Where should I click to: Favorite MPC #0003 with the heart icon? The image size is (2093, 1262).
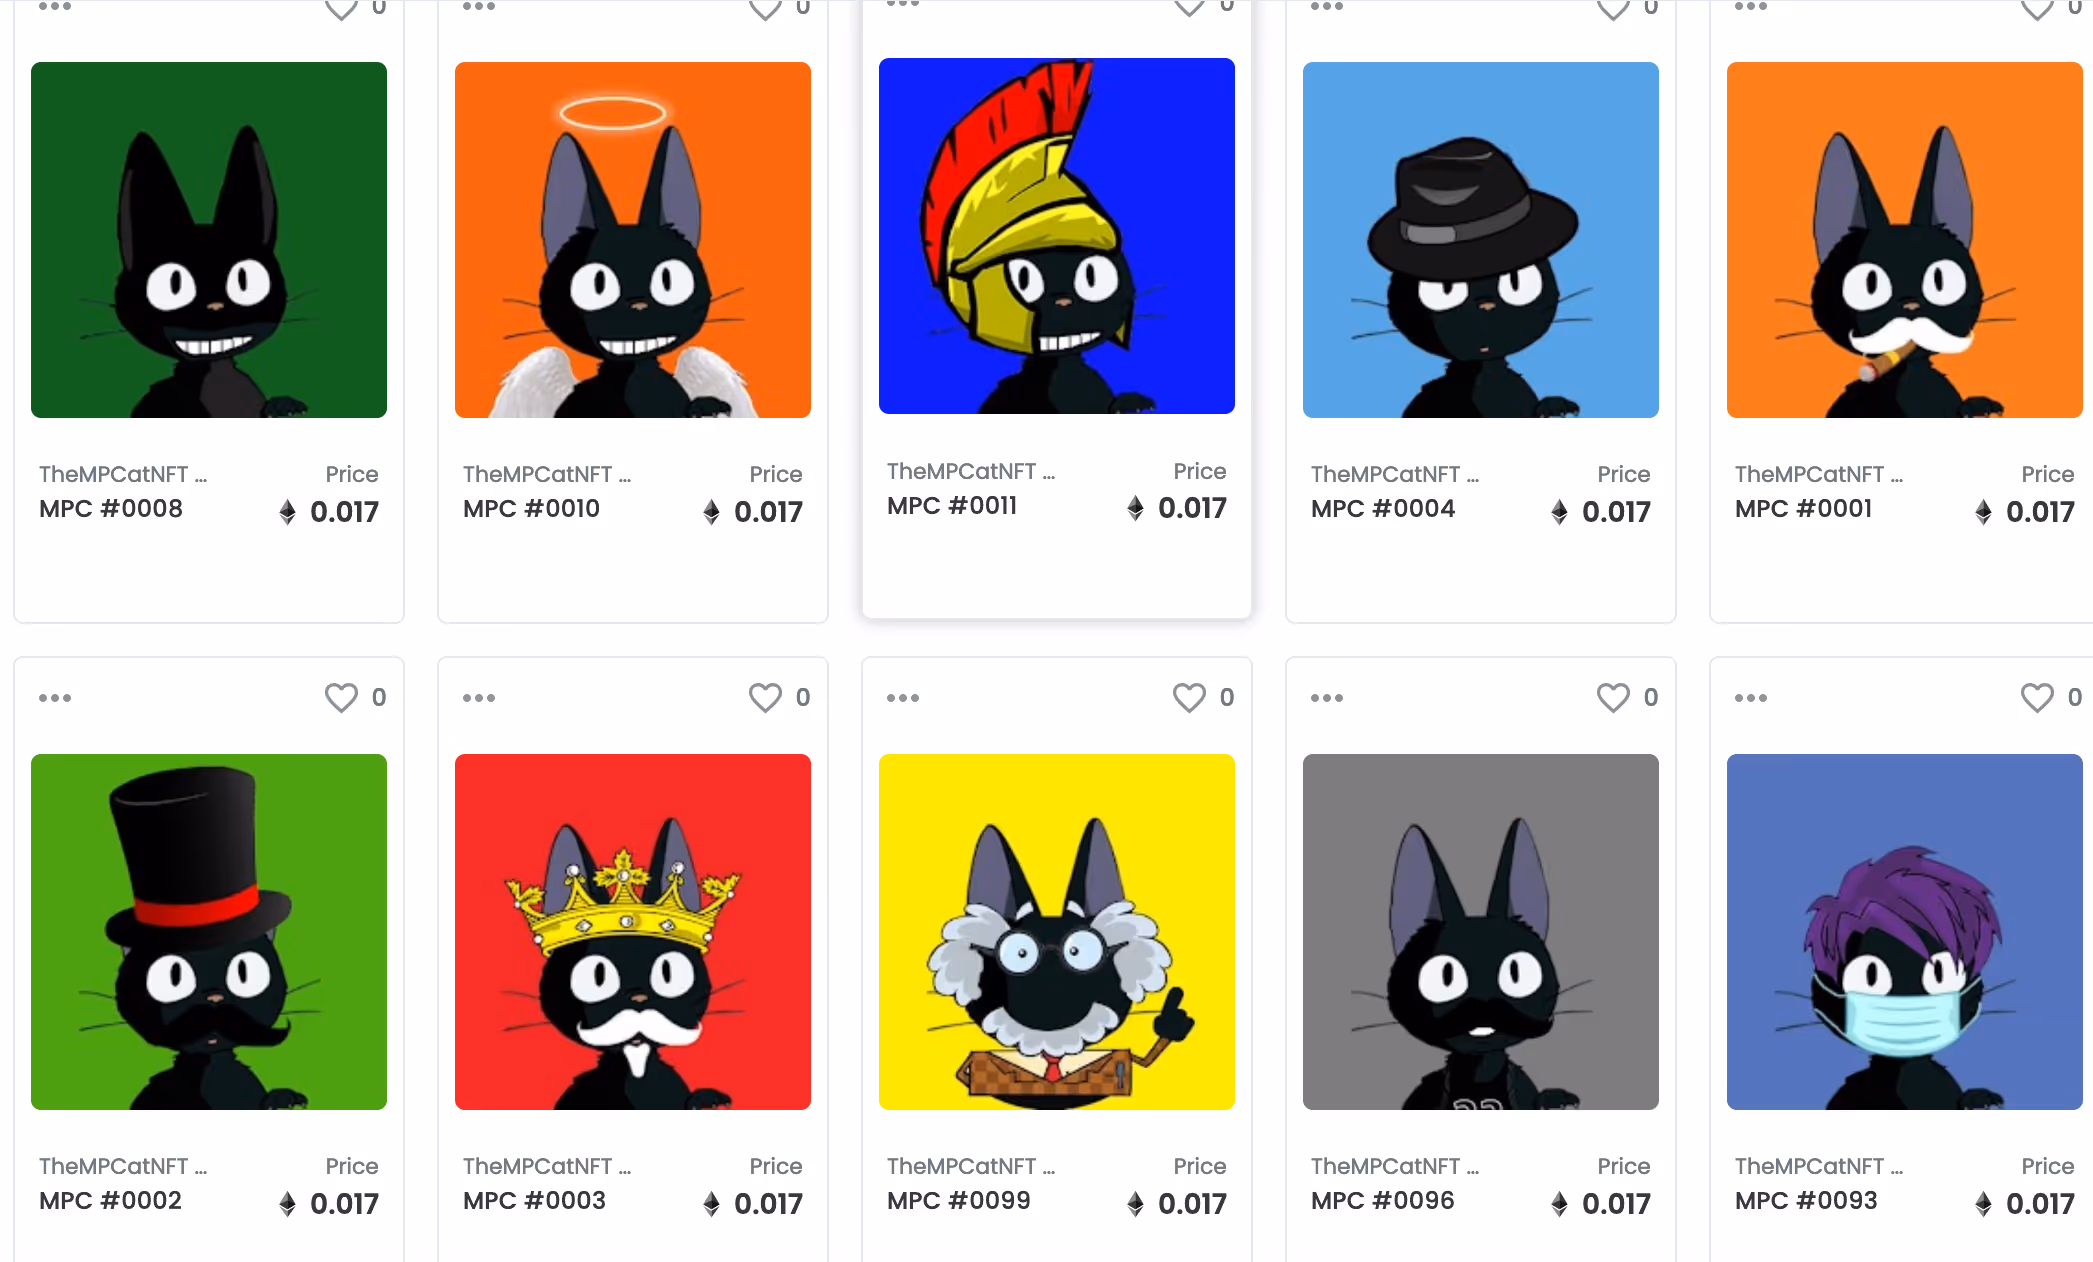click(x=765, y=697)
